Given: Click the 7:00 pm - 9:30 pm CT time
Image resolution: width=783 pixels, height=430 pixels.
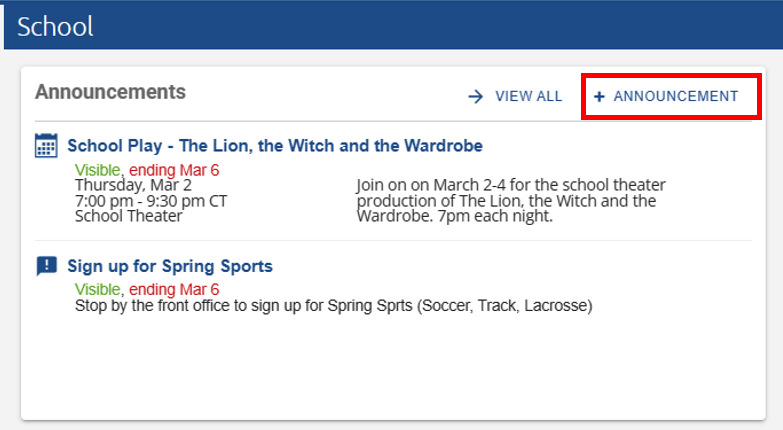Looking at the screenshot, I should pos(151,200).
